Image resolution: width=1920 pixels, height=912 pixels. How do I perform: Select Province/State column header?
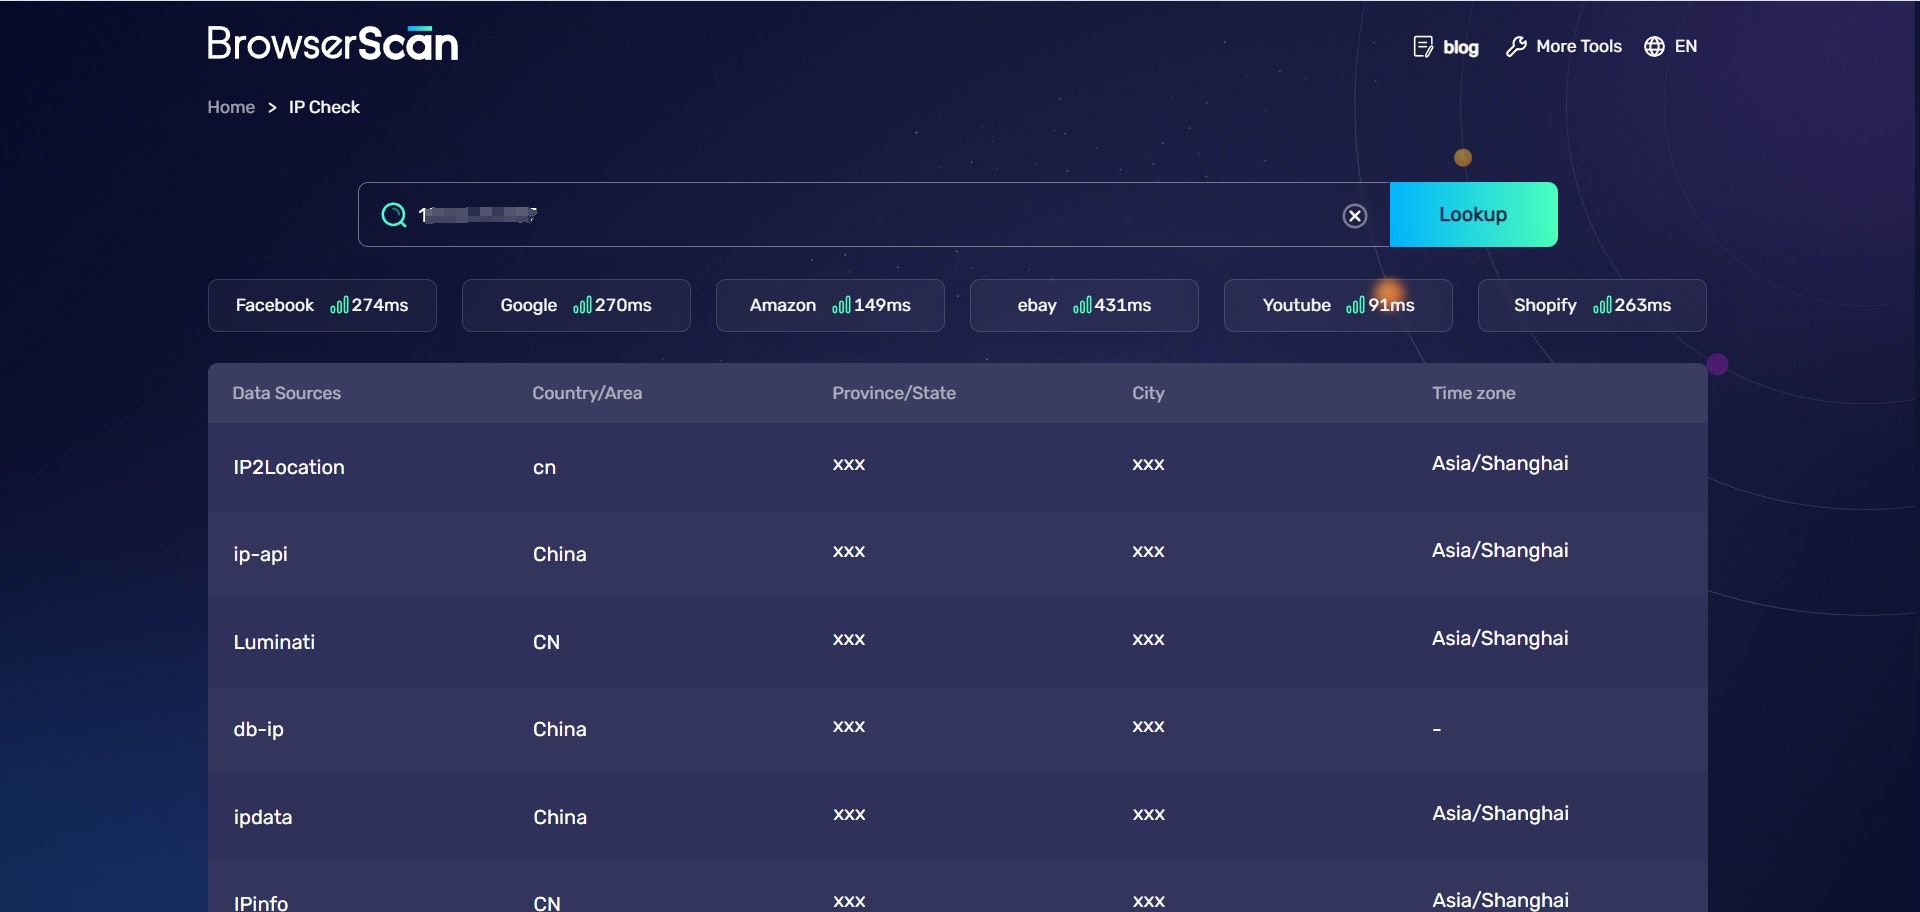[894, 393]
